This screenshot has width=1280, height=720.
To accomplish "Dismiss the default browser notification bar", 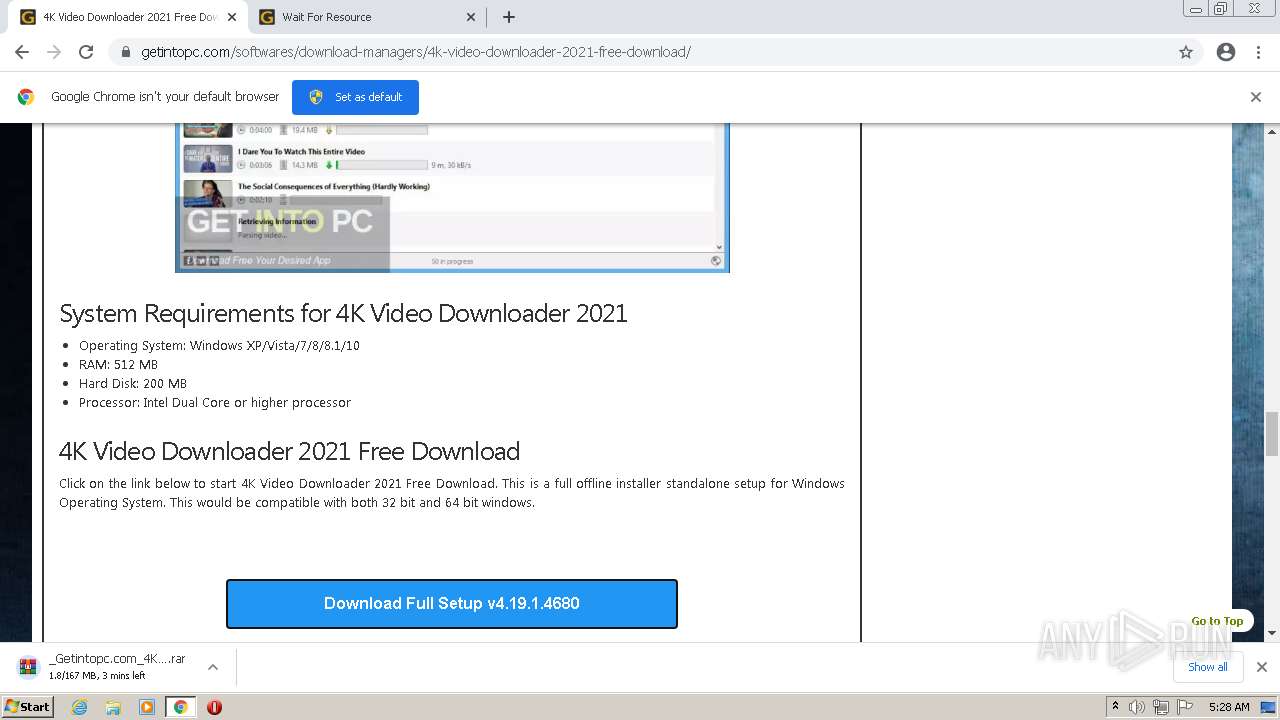I will tap(1256, 97).
